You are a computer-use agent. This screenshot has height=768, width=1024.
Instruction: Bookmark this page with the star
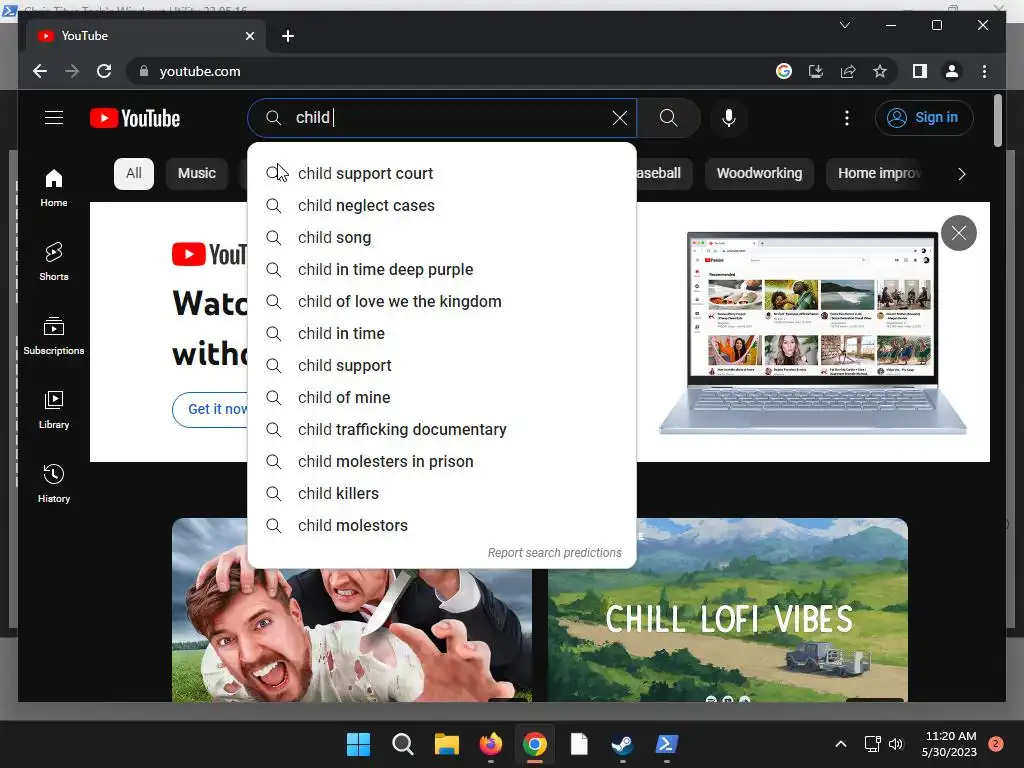(x=880, y=71)
